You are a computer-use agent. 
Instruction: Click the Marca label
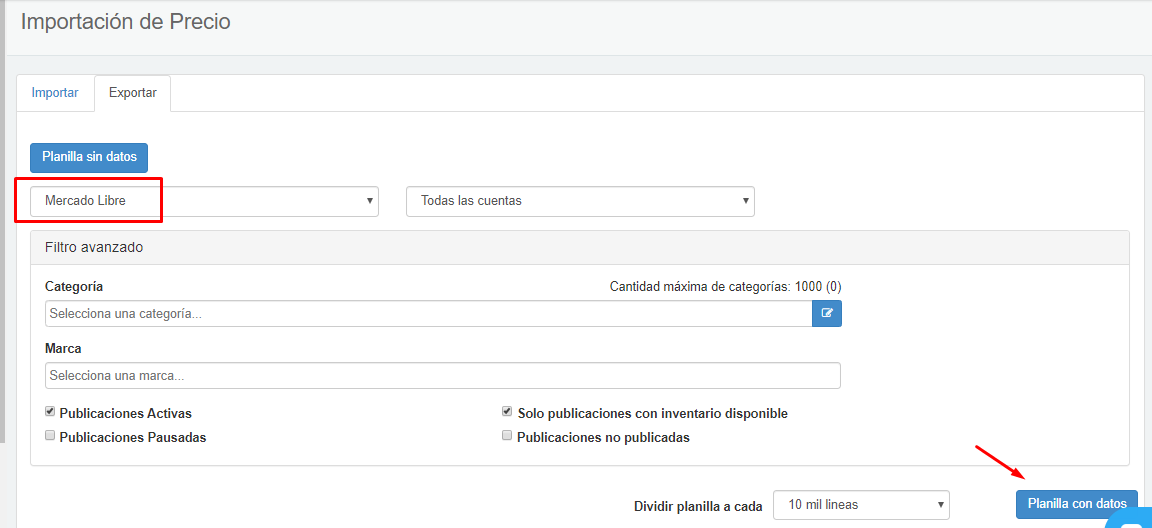pyautogui.click(x=63, y=348)
